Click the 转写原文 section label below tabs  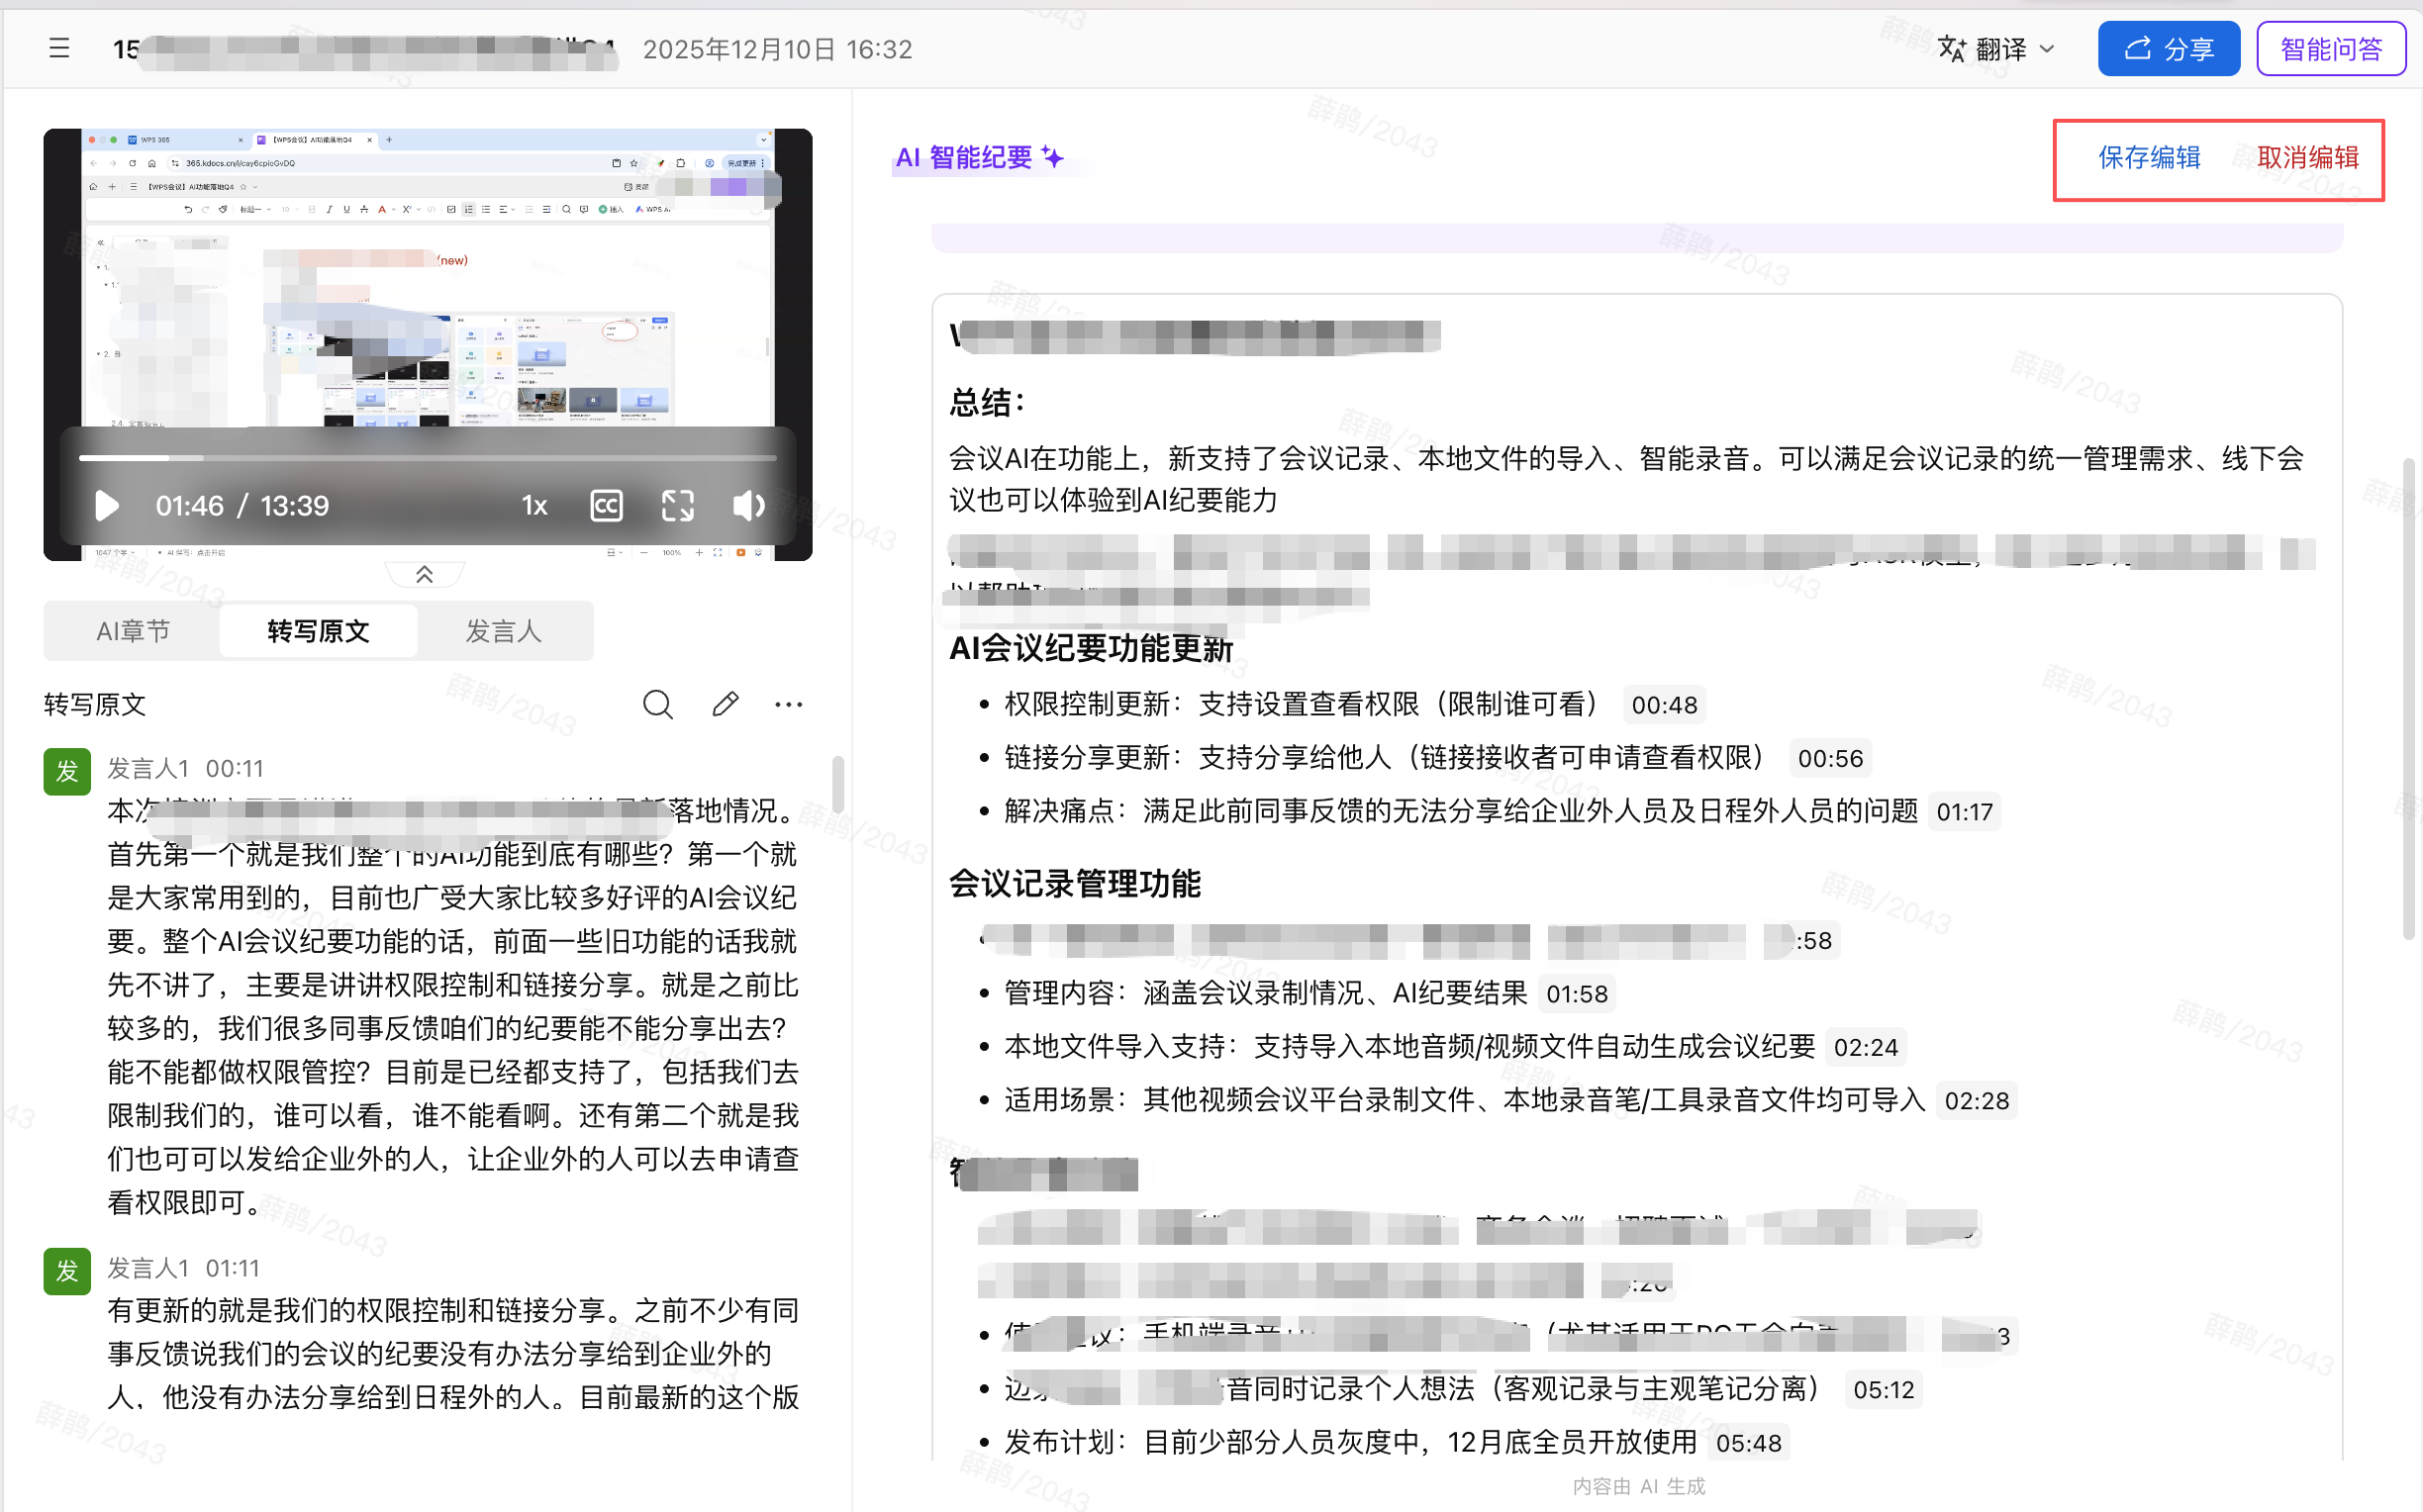[x=95, y=705]
